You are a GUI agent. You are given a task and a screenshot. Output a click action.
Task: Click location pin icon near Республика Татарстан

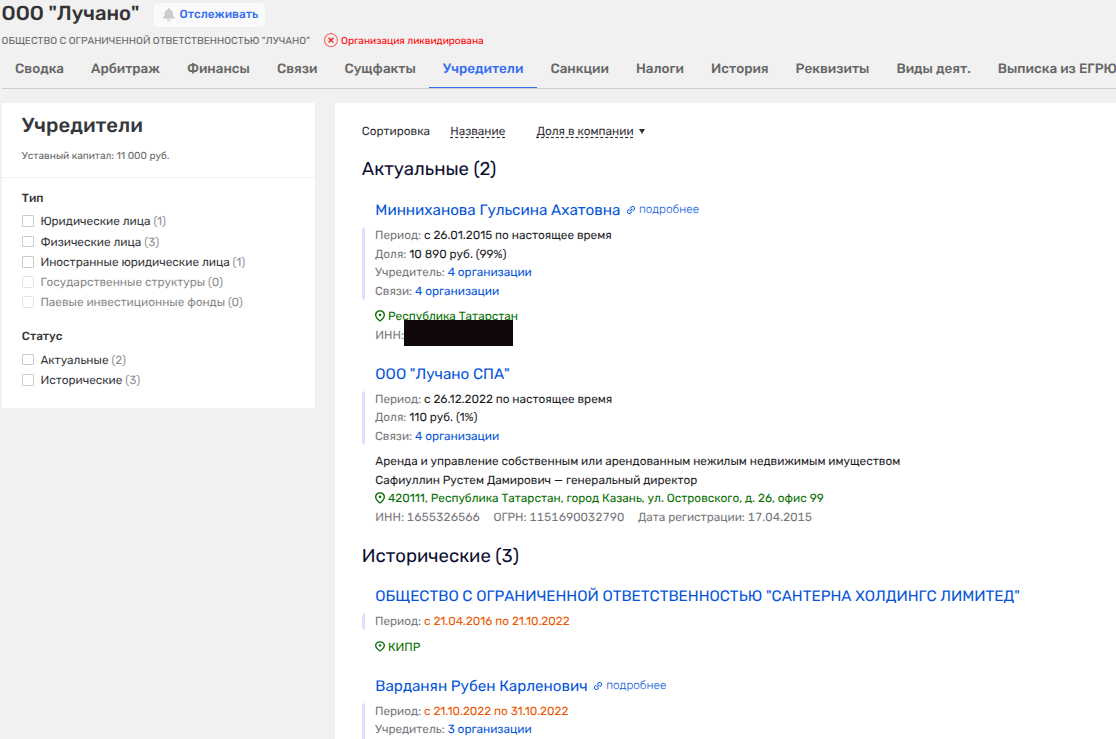coord(380,316)
